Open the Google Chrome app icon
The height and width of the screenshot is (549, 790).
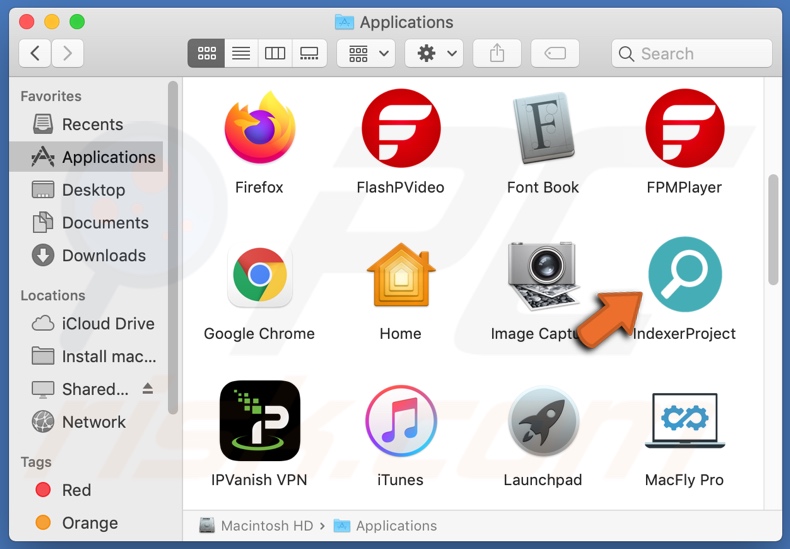(259, 275)
